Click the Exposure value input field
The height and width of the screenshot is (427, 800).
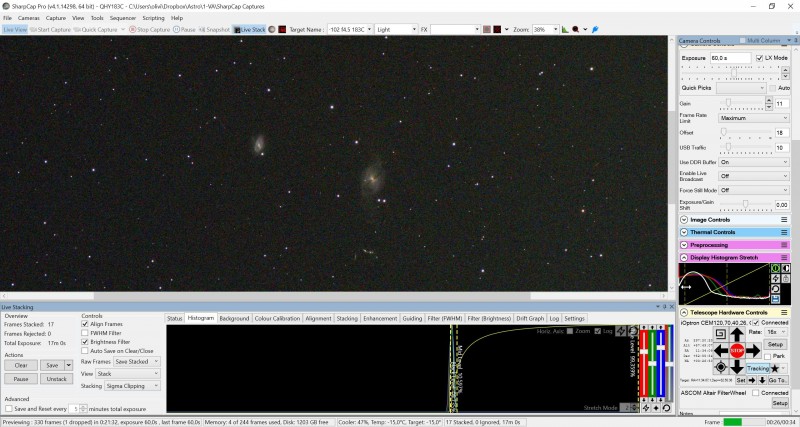point(730,58)
